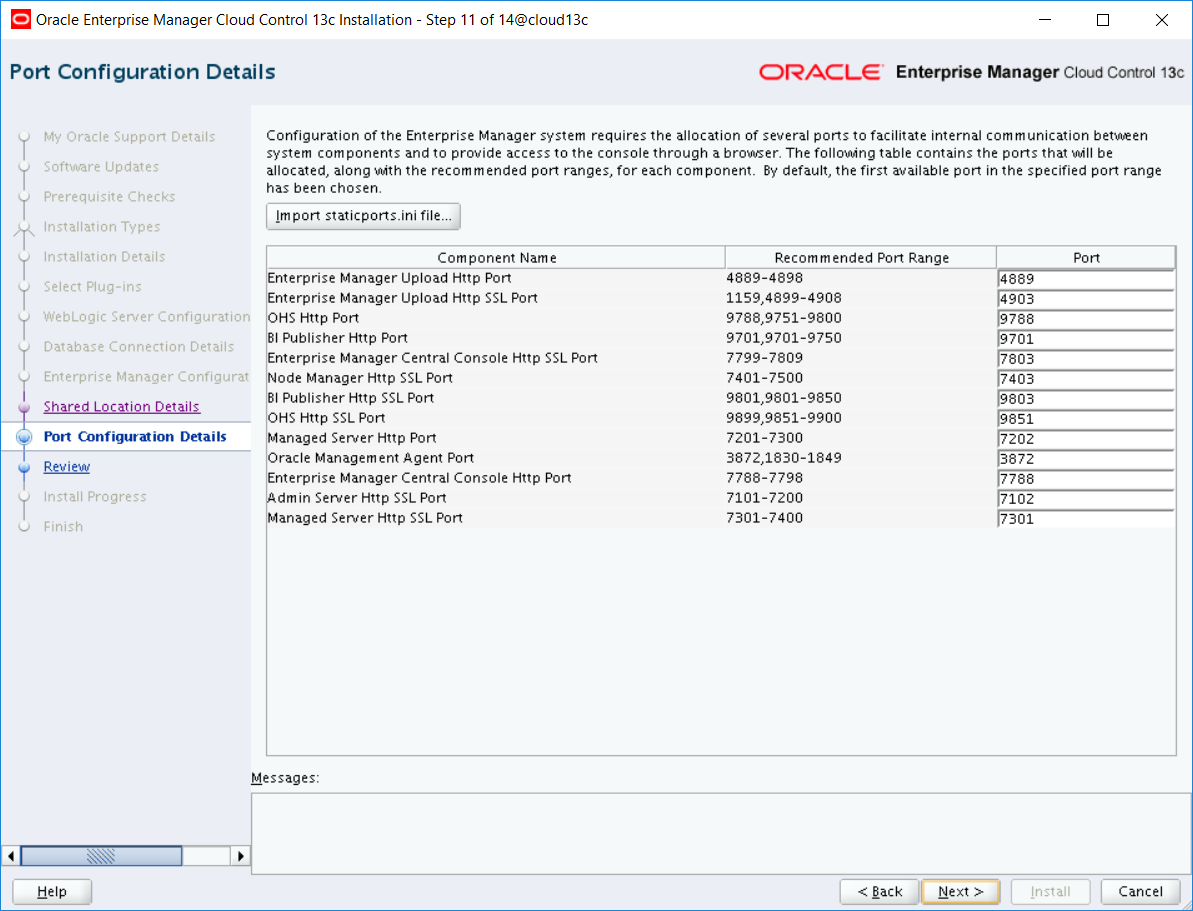Click the range cell 7301-7400
The width and height of the screenshot is (1193, 911).
tap(765, 518)
